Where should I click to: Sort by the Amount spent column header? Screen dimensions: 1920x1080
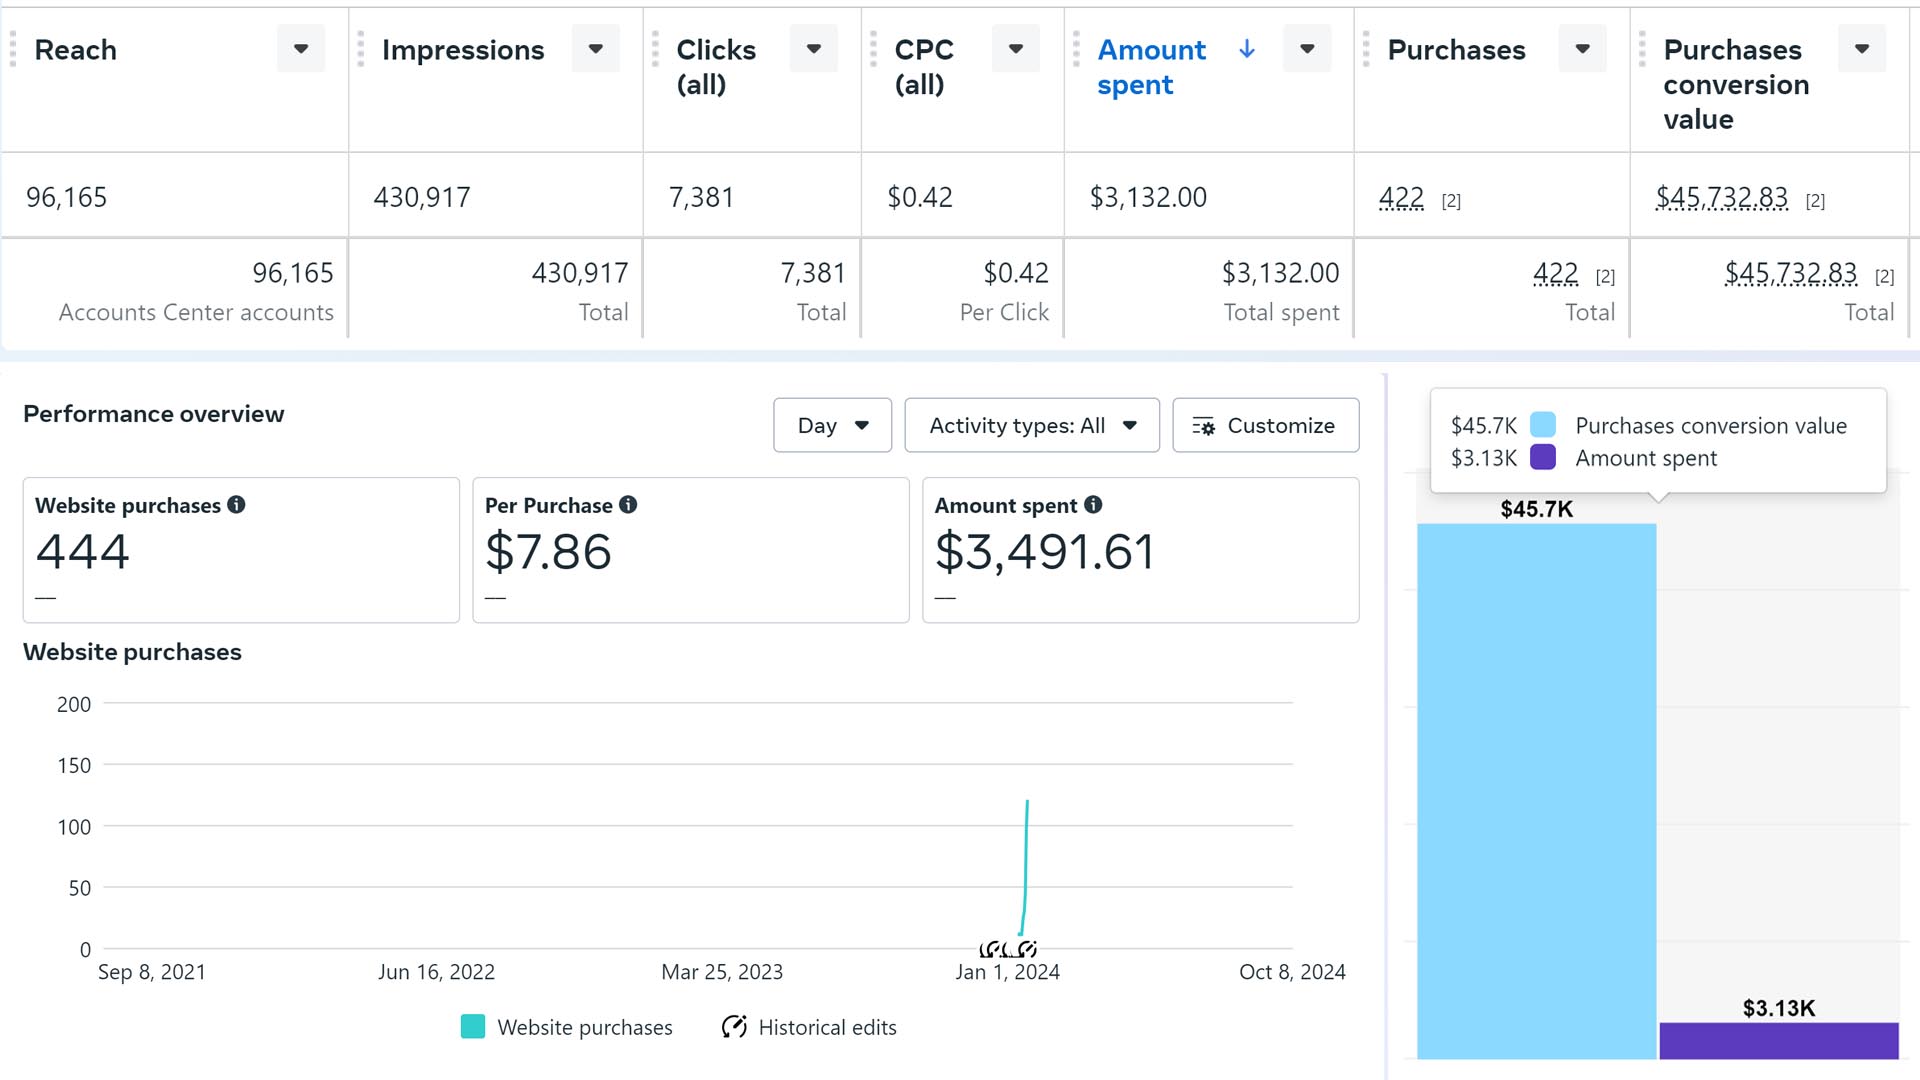coord(1152,67)
